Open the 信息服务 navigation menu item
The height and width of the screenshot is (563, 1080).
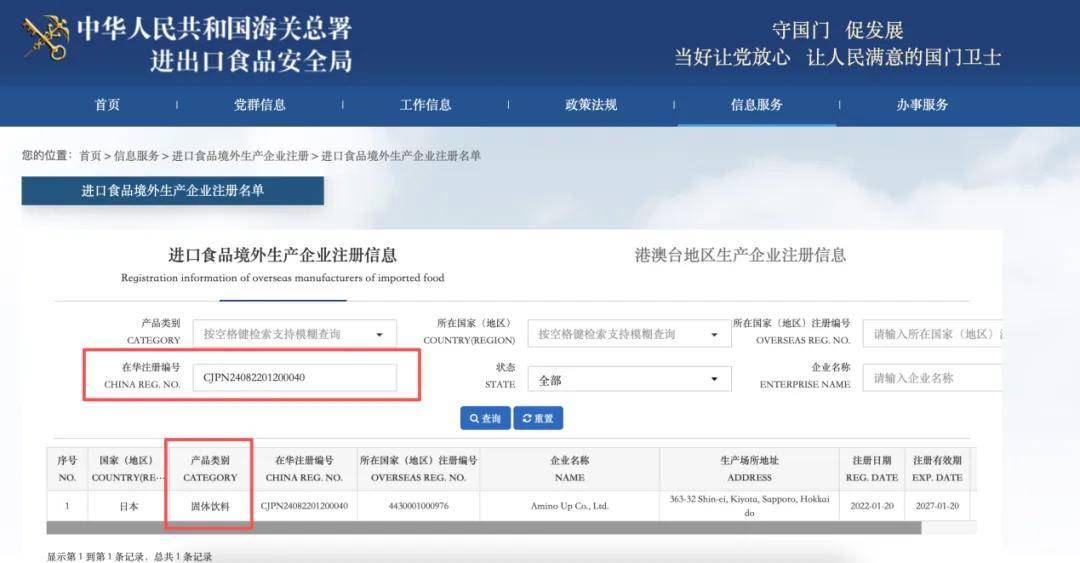(757, 105)
